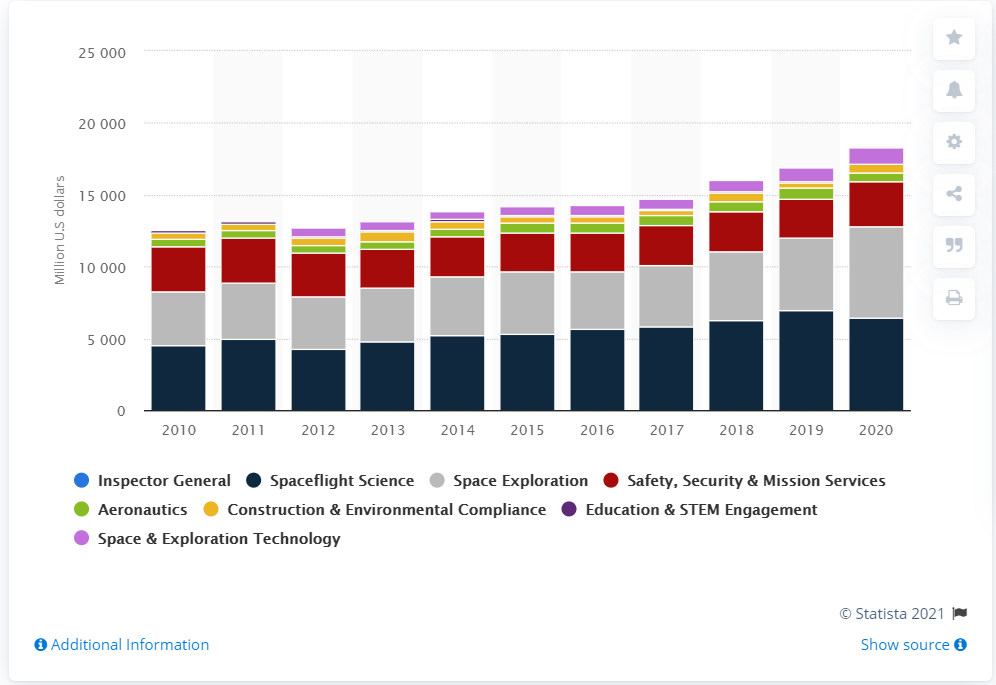Toggle Safety, Security & Mission Services series
This screenshot has height=685, width=996.
point(744,480)
